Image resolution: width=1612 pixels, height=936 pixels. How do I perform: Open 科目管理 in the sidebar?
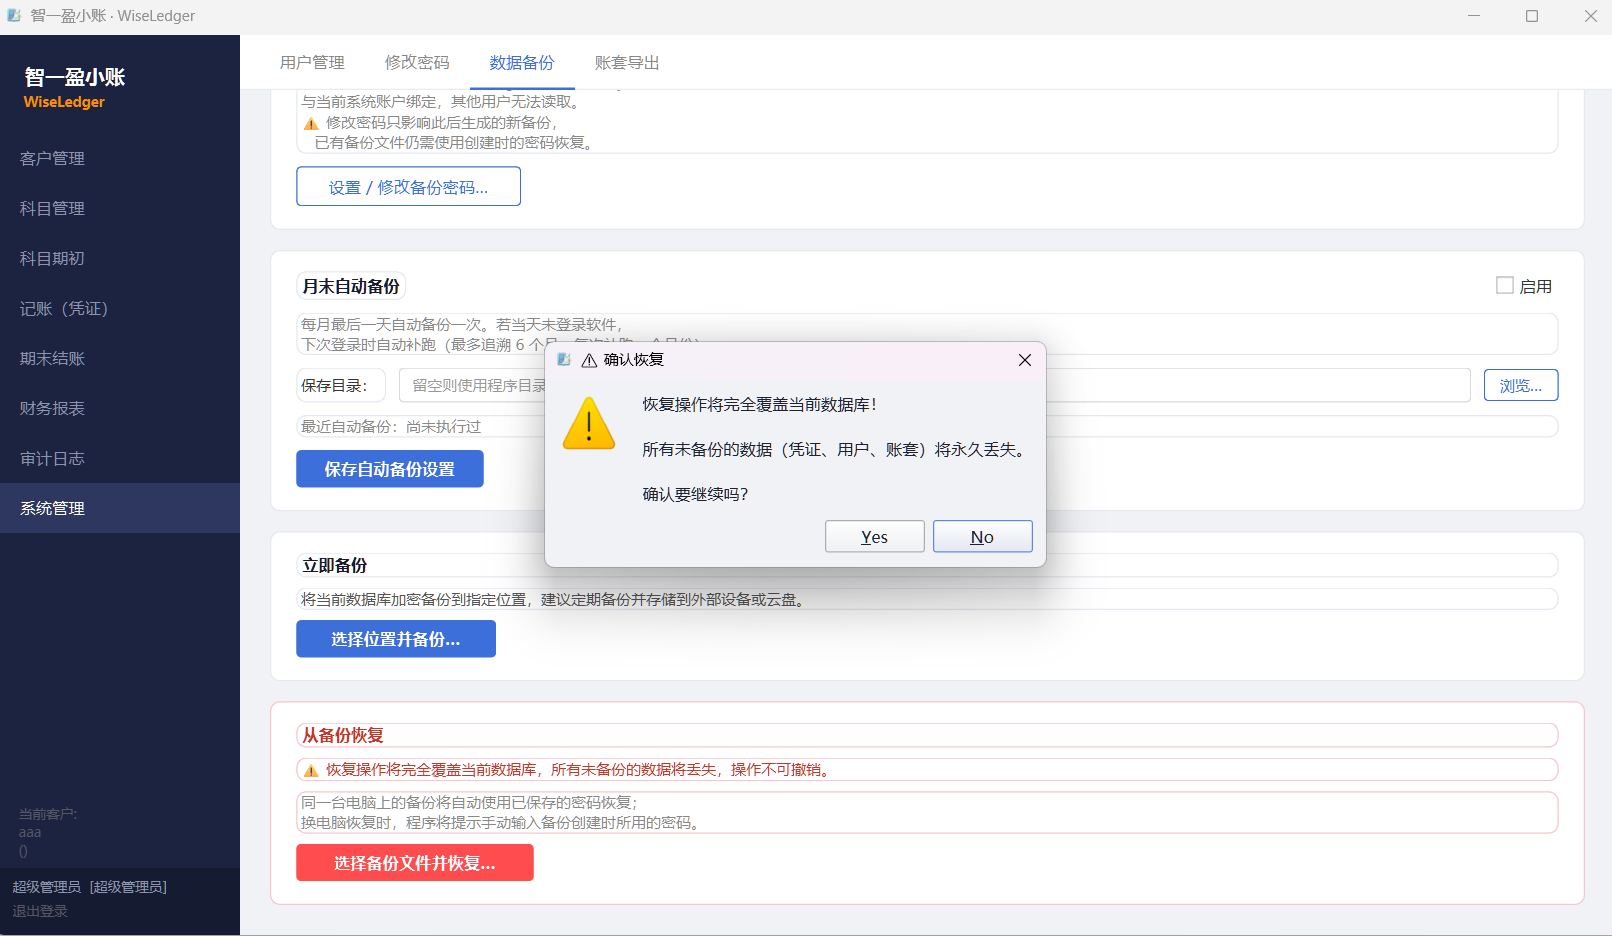(x=120, y=208)
